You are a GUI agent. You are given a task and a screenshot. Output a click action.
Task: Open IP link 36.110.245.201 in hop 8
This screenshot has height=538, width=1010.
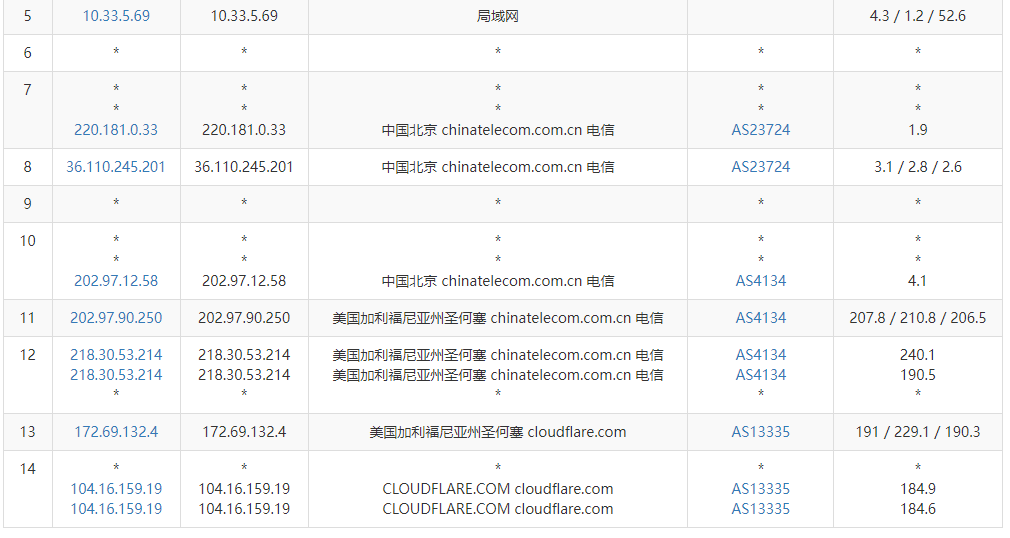[116, 167]
